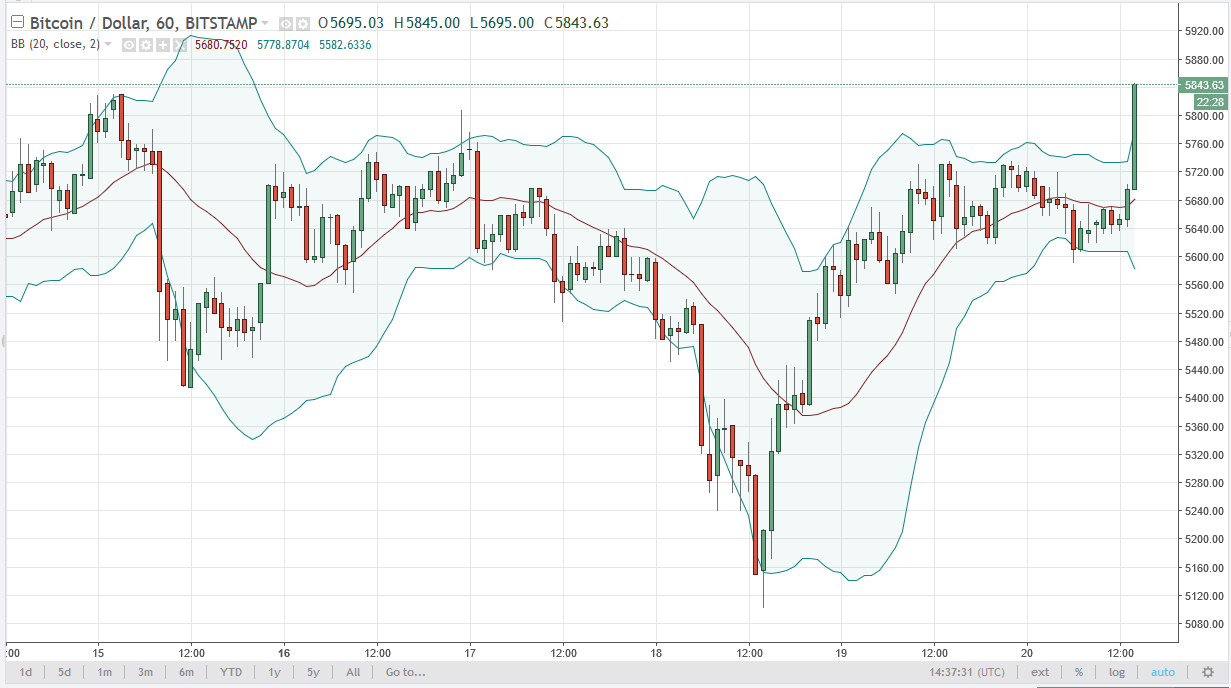Toggle log scale mode

click(1116, 672)
